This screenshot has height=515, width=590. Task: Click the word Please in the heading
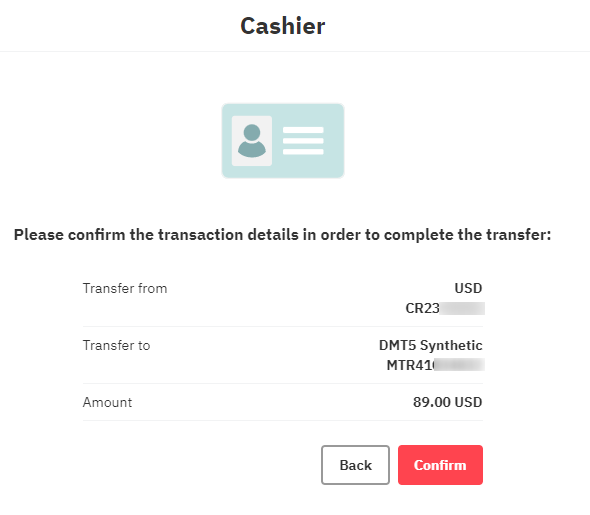click(x=39, y=235)
